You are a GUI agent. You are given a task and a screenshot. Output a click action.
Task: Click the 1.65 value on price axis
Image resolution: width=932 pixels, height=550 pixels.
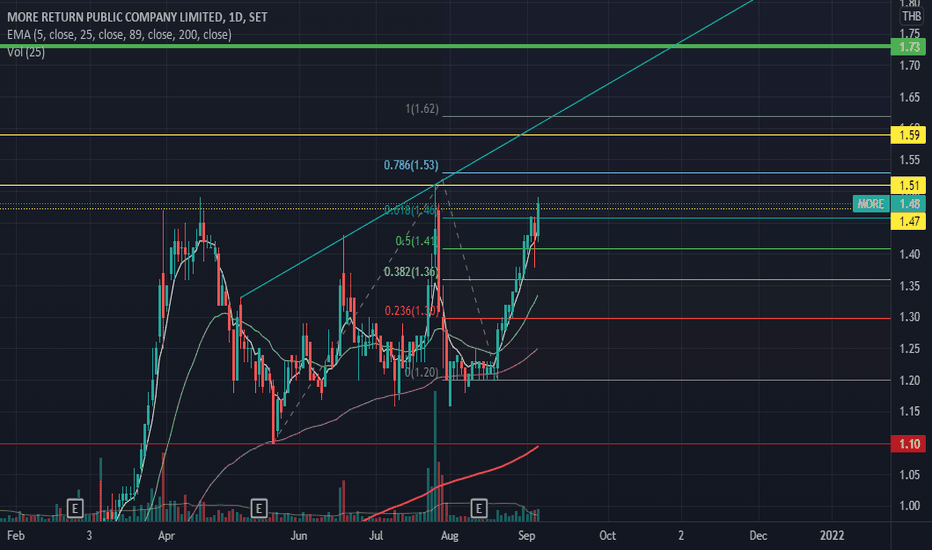pos(909,97)
